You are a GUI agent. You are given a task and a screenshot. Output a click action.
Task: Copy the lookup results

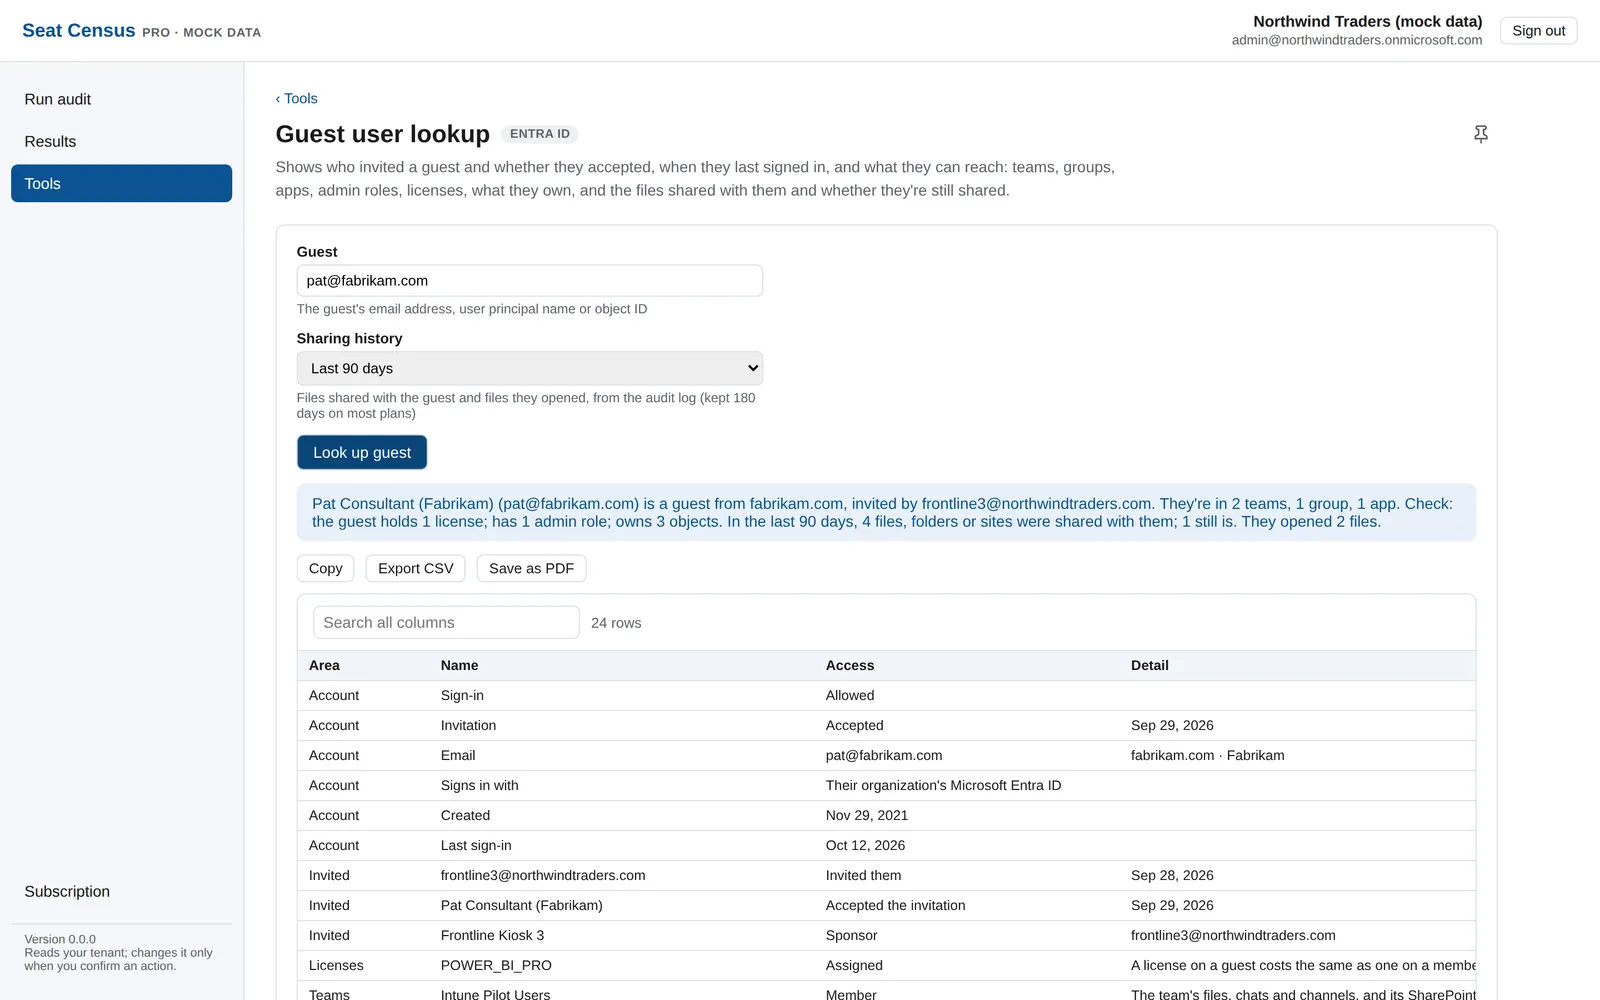(x=325, y=568)
